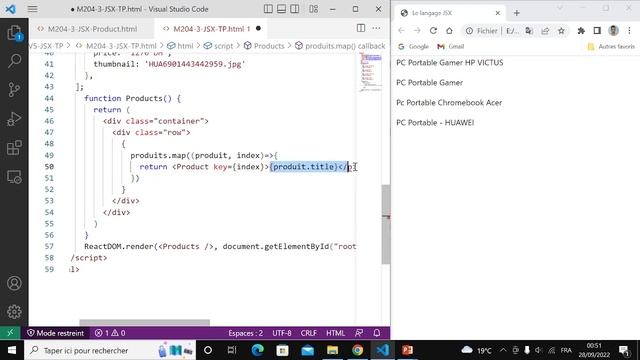The height and width of the screenshot is (360, 640).
Task: Toggle the primary side bar layout
Action: click(268, 9)
